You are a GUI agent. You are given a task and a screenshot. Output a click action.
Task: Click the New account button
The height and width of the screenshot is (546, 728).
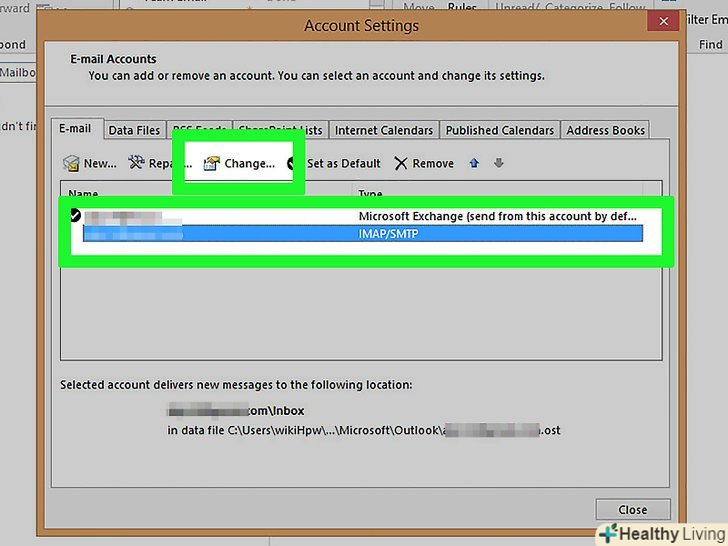click(x=90, y=163)
